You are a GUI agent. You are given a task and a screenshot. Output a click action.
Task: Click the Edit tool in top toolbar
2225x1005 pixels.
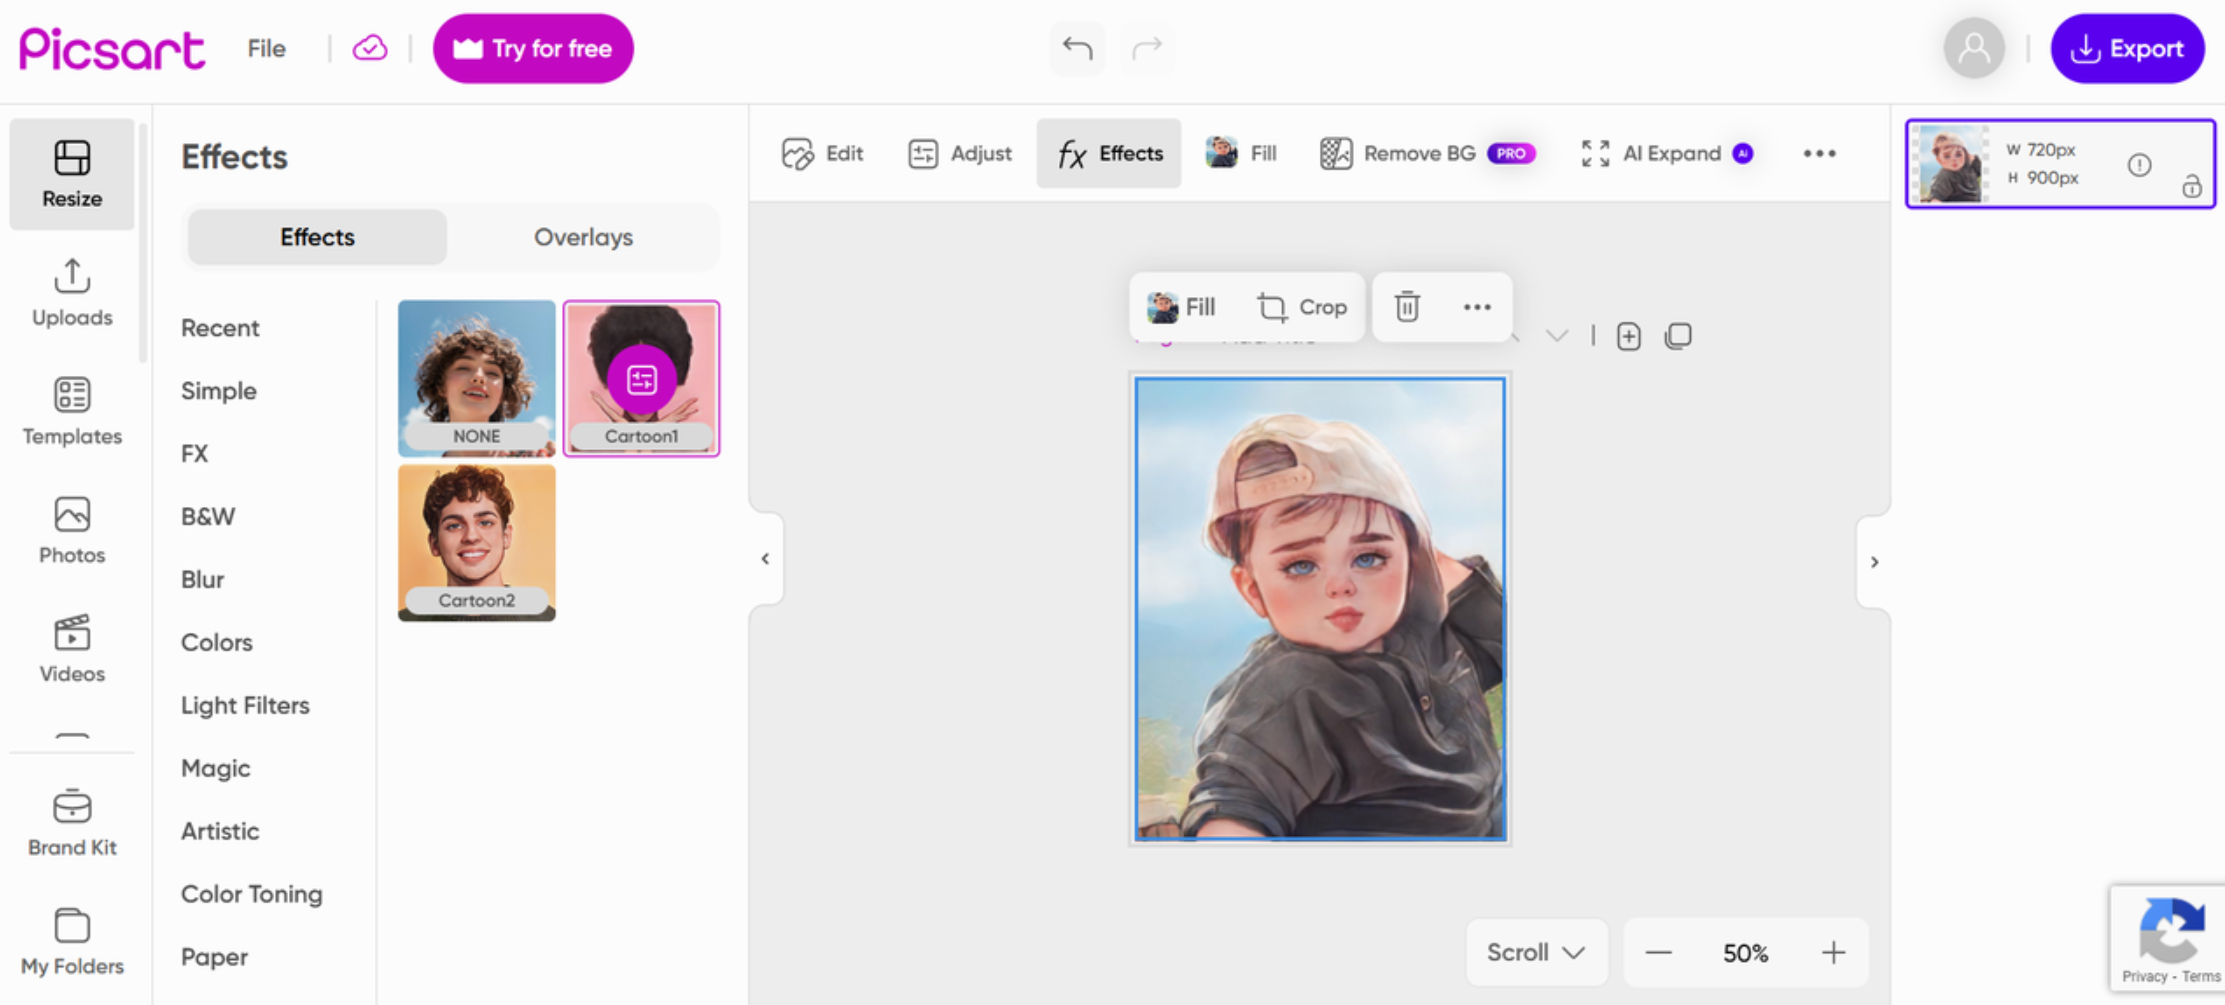(823, 153)
